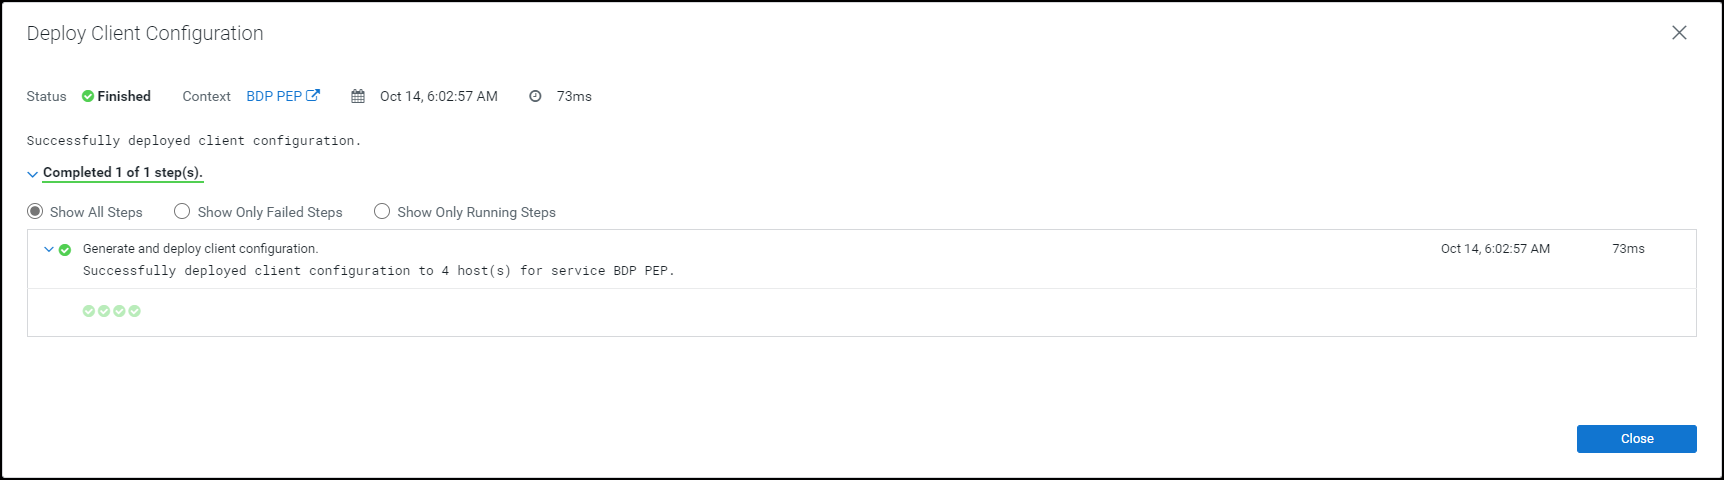Collapse the Completed 1 of 1 step(s) section
This screenshot has height=480, width=1724.
click(32, 174)
